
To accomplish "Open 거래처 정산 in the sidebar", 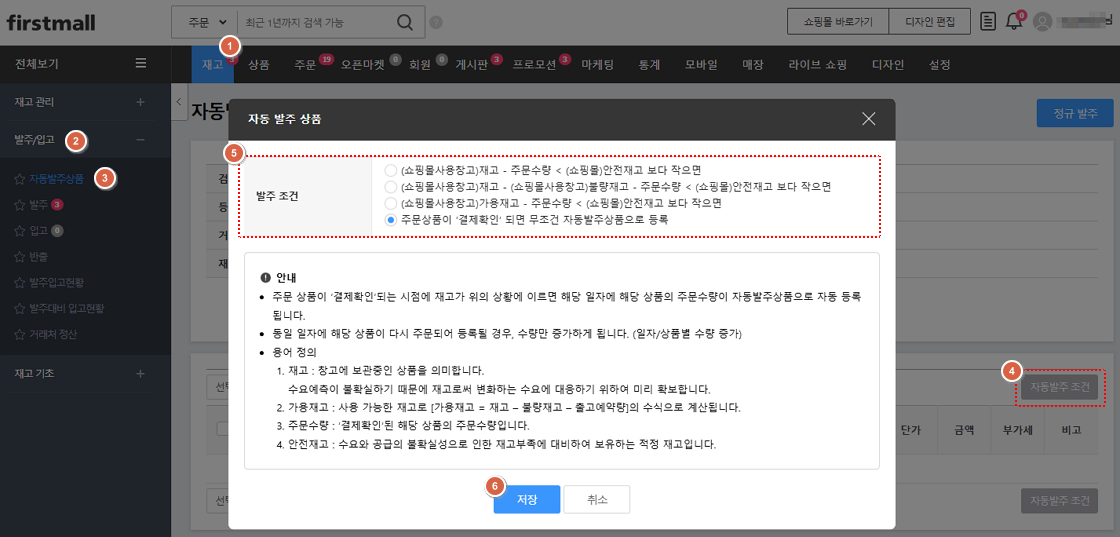I will click(x=53, y=333).
